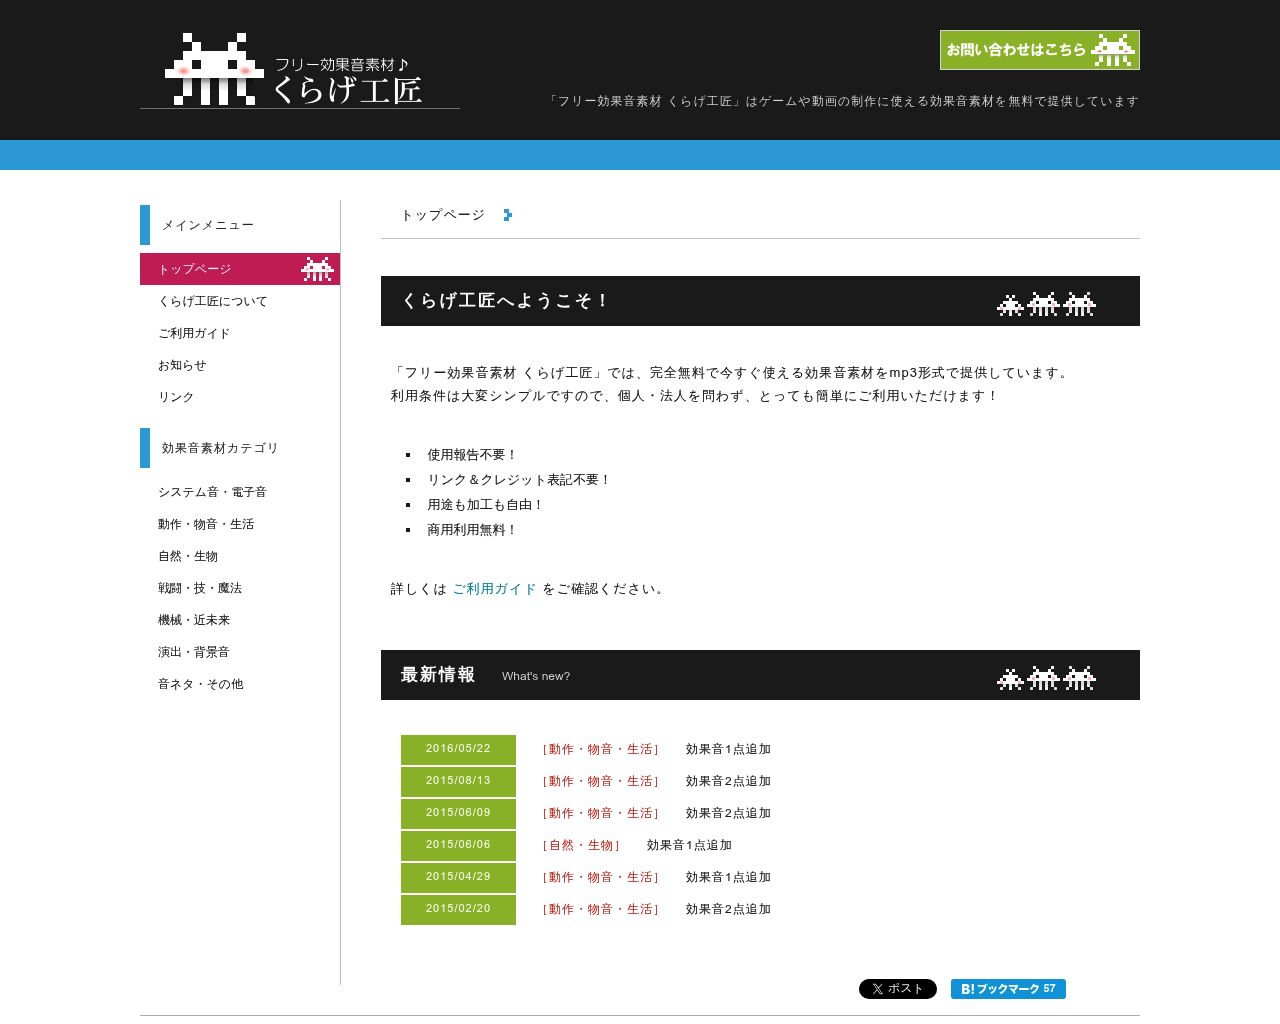
Task: Click the 2016/05/22 date label
Action: [458, 749]
